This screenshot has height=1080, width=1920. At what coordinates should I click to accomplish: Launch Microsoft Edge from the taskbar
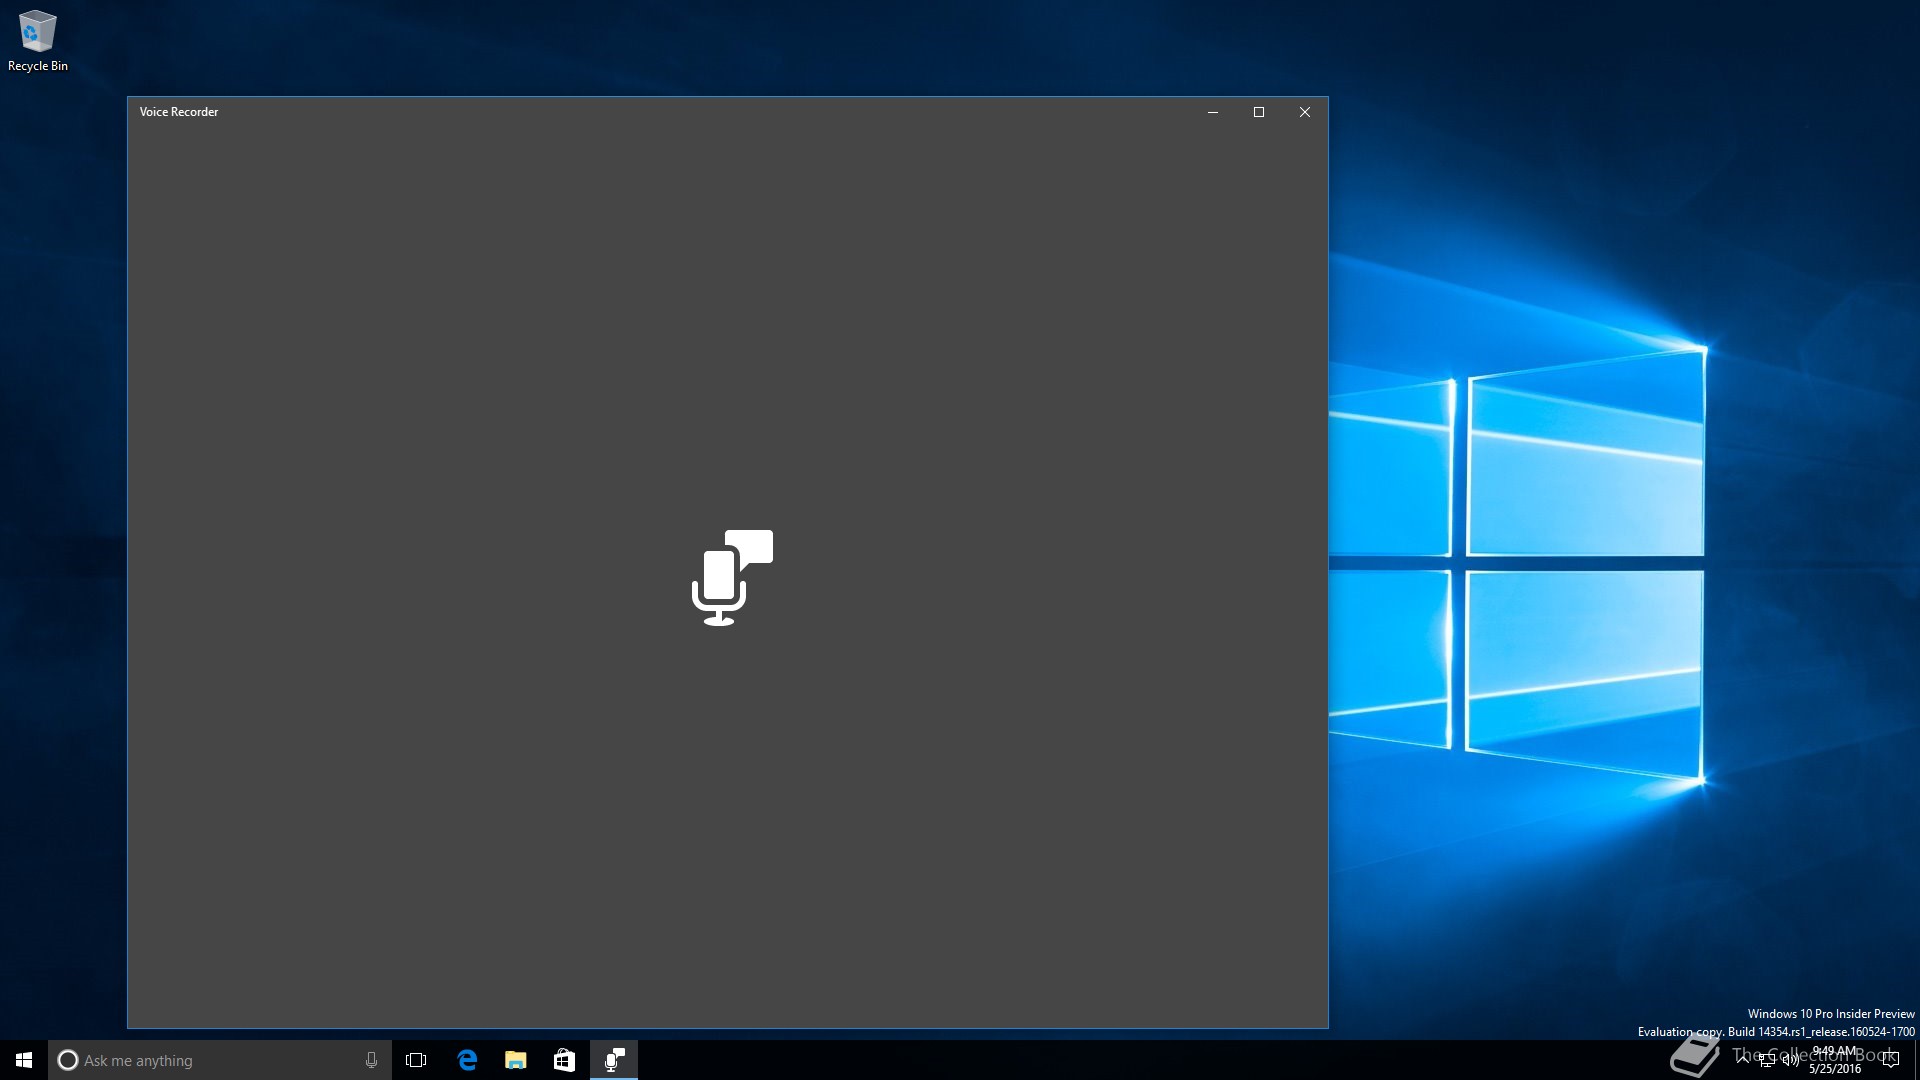click(467, 1060)
